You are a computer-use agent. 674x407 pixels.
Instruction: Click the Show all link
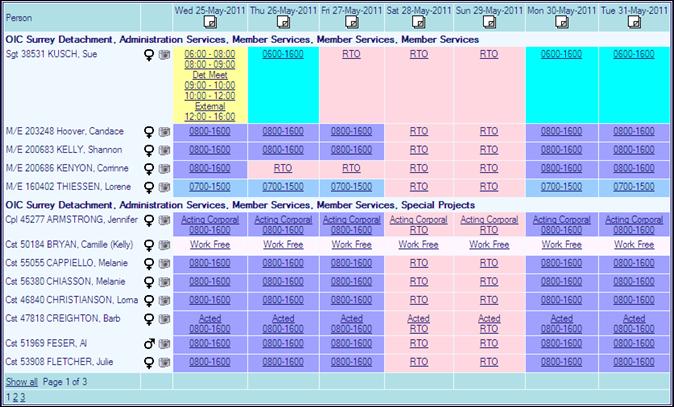point(21,382)
